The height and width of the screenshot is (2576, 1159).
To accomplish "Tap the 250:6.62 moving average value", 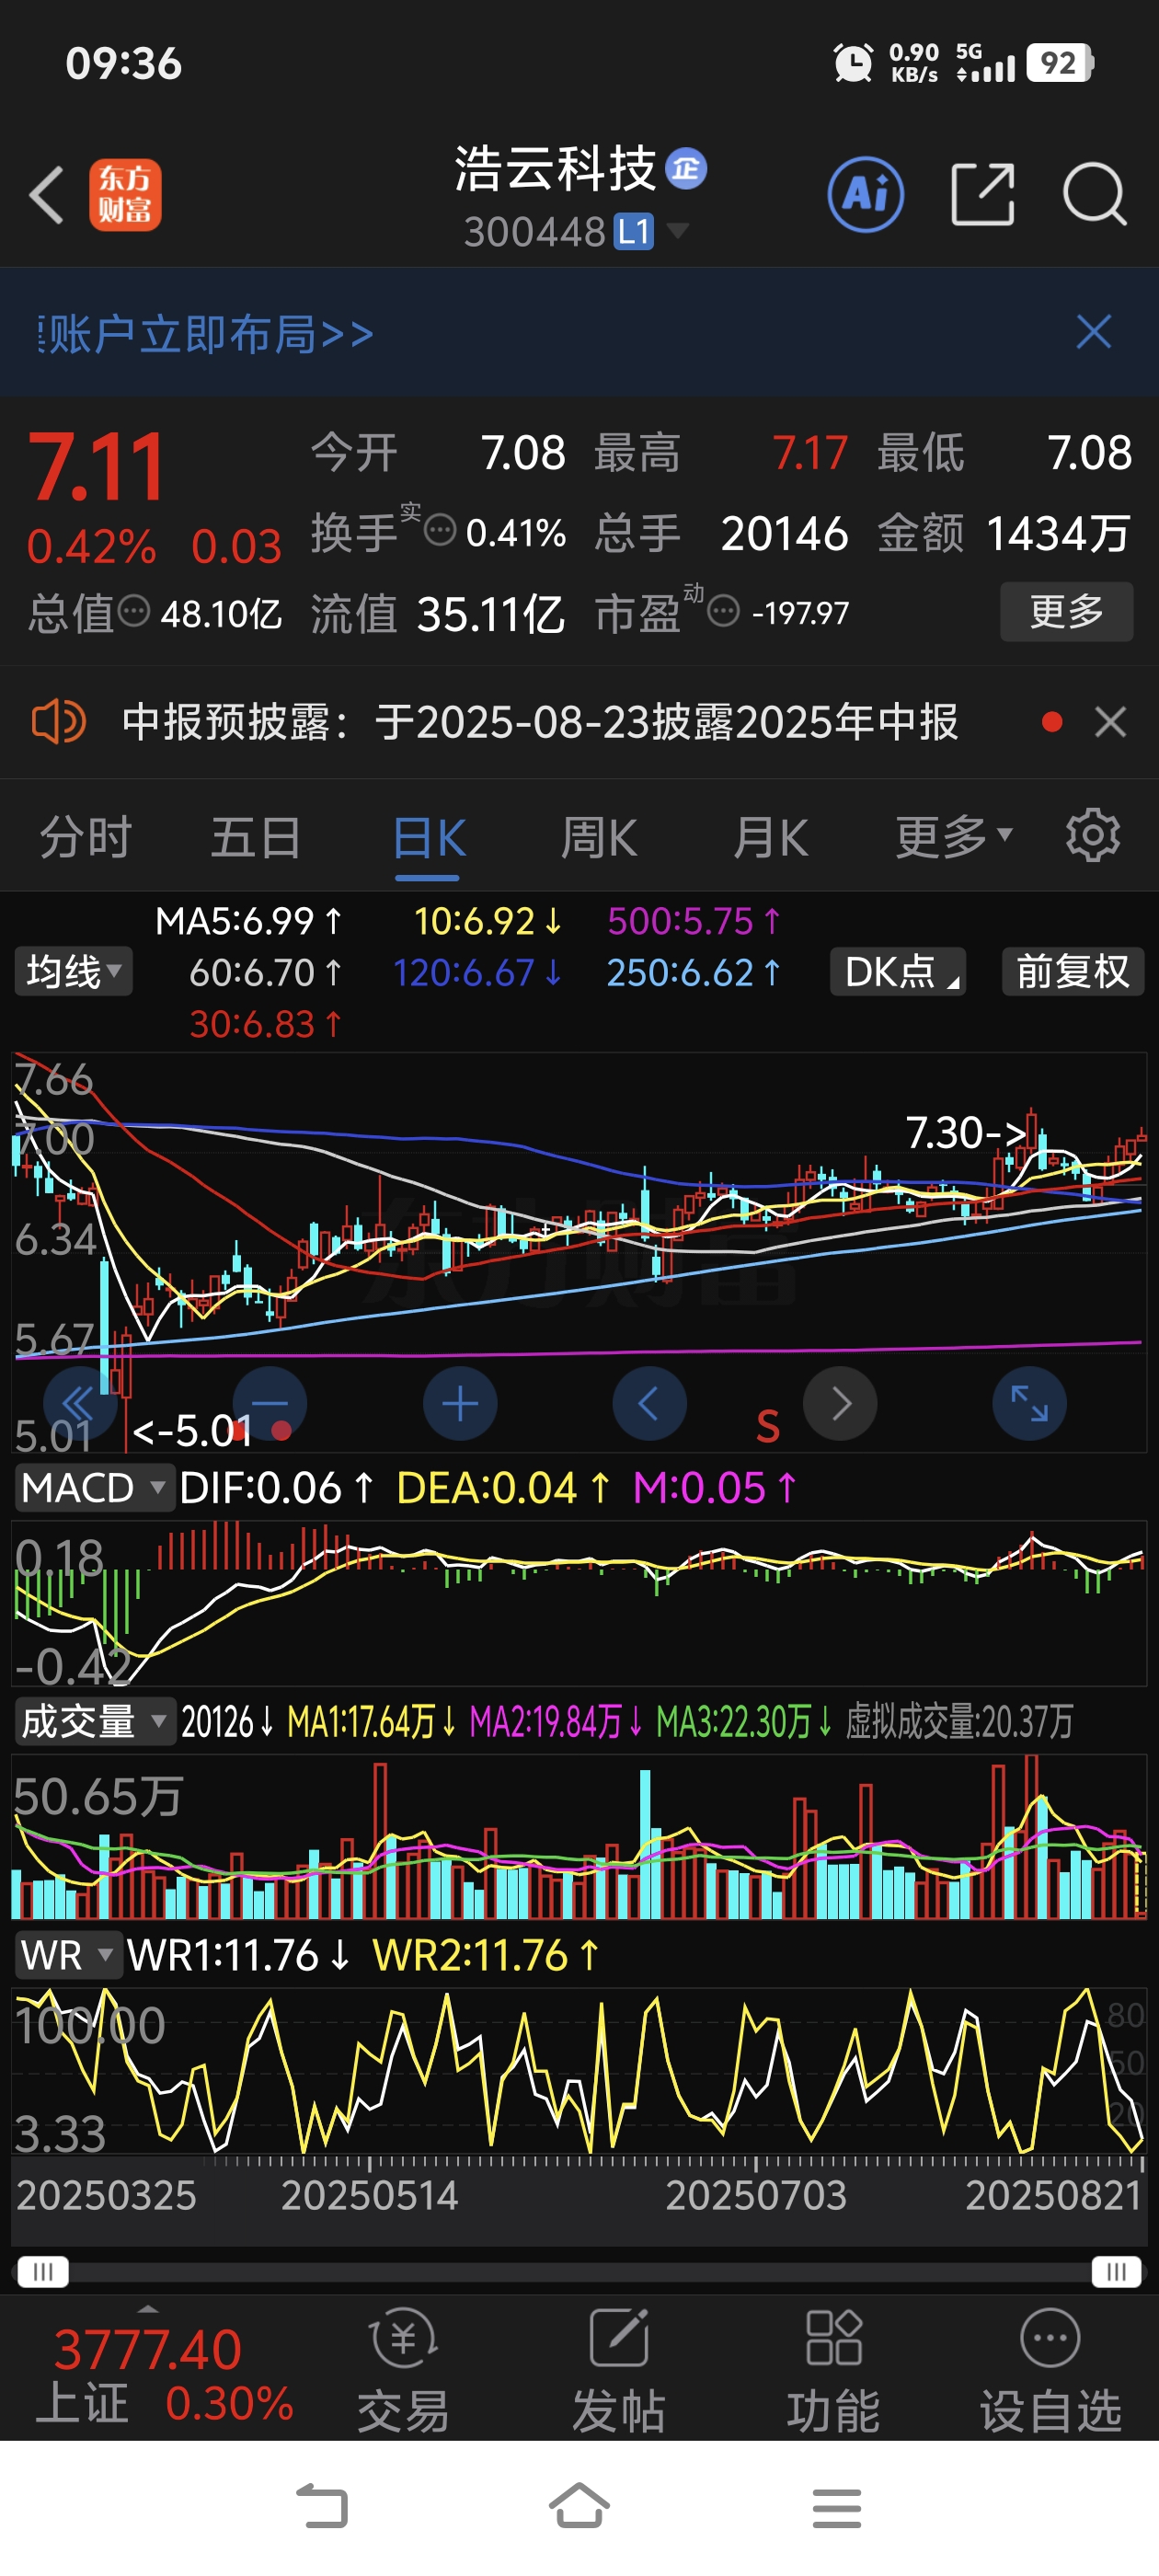I will click(x=694, y=973).
